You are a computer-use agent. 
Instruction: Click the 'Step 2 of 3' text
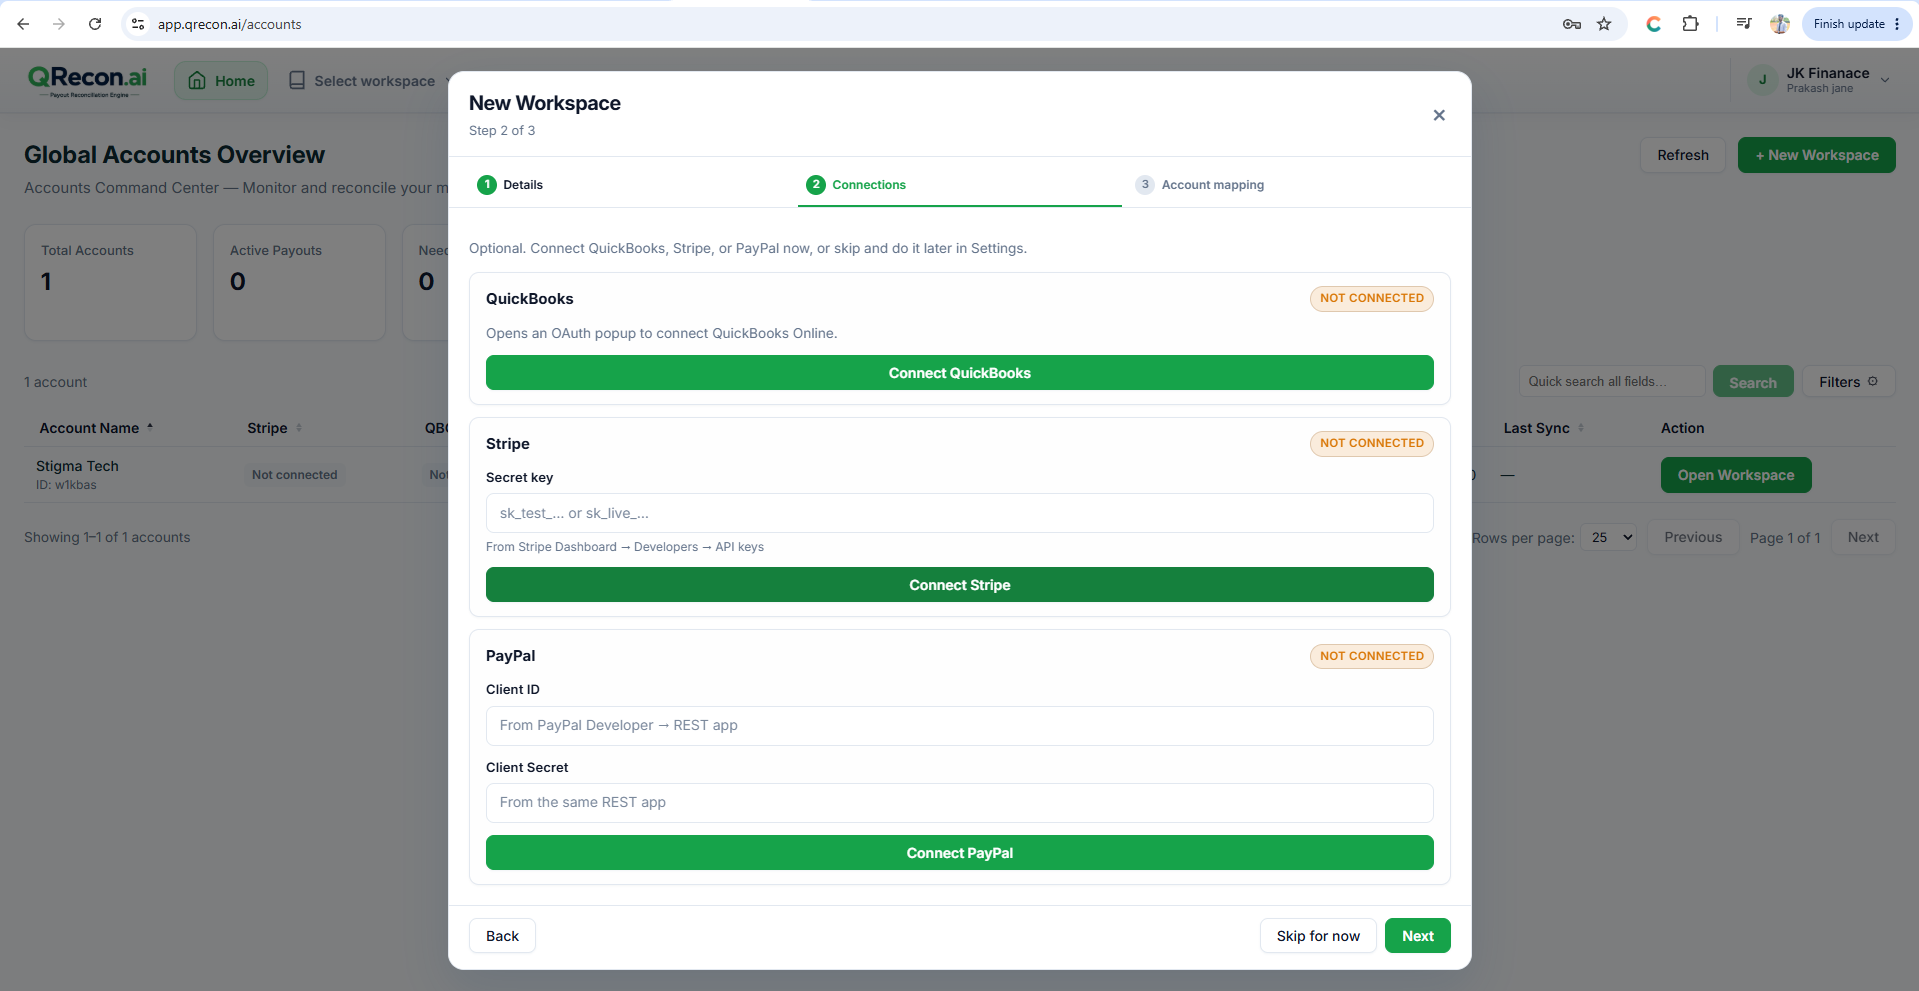(x=502, y=130)
